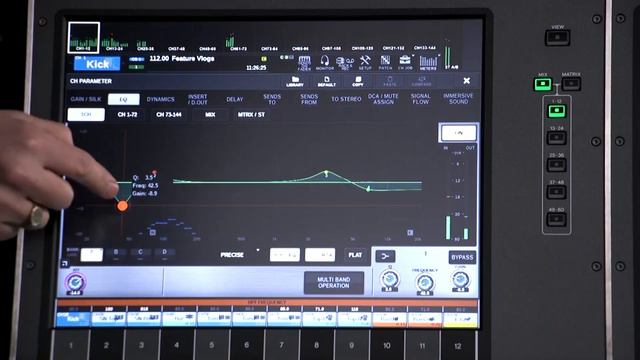Open the Sends on Fader icon
The image size is (640, 360).
pos(304,63)
